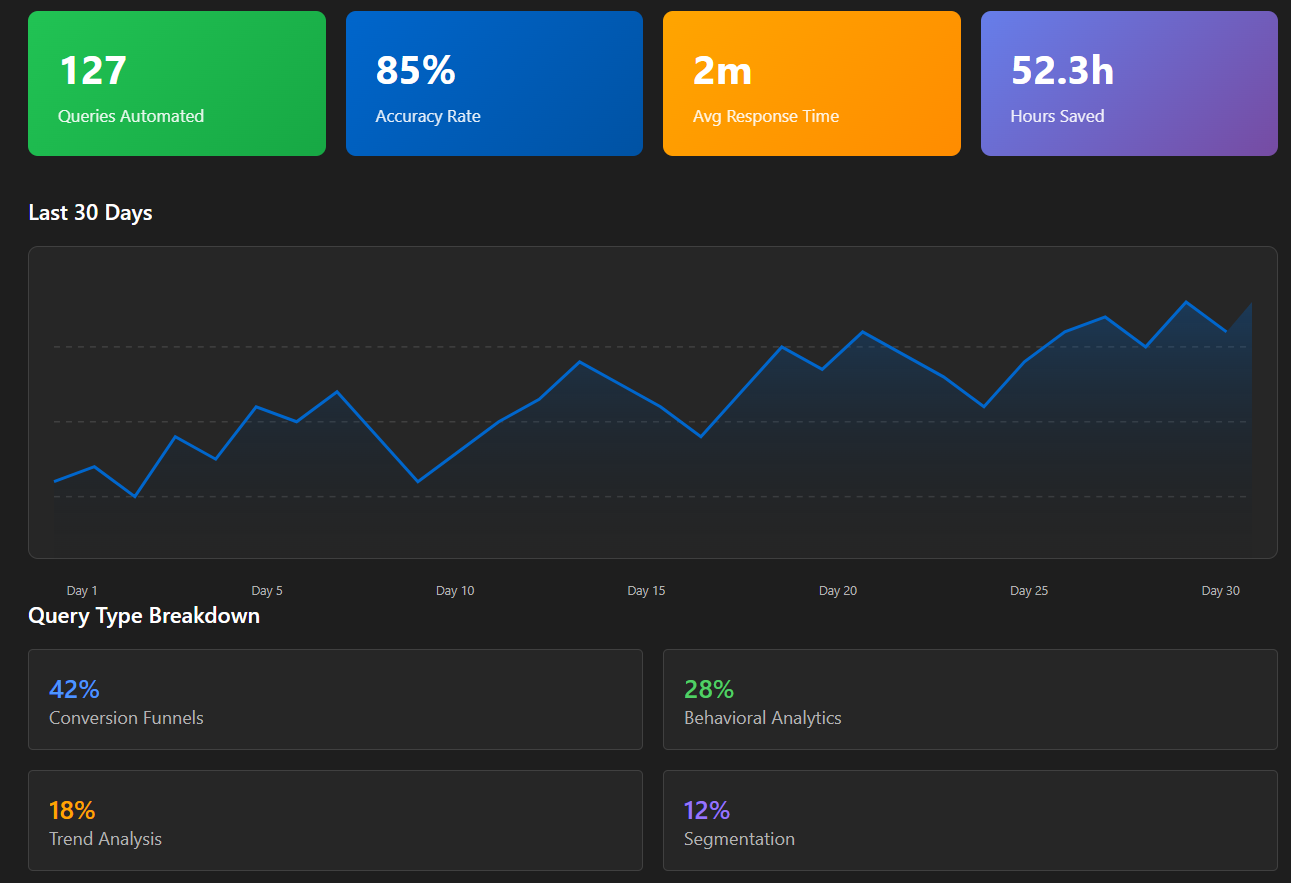1291x883 pixels.
Task: Click the Day 1 axis label
Action: [x=82, y=591]
